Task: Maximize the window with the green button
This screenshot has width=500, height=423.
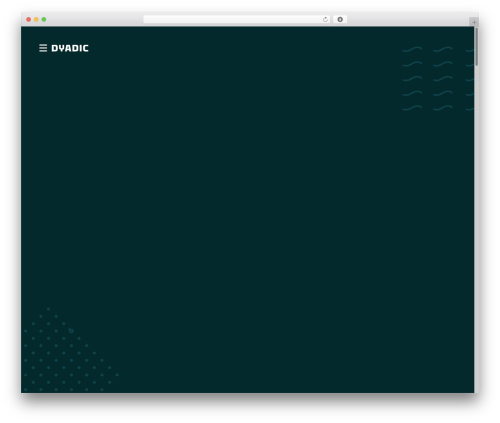Action: [x=44, y=19]
